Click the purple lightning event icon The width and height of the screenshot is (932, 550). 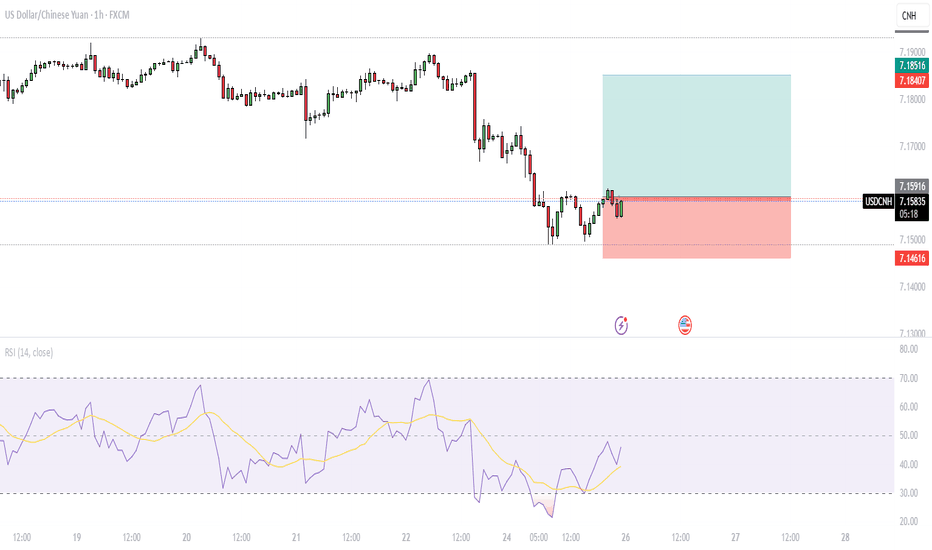pyautogui.click(x=621, y=325)
